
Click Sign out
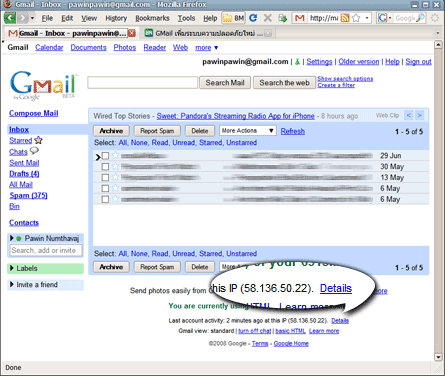point(418,62)
